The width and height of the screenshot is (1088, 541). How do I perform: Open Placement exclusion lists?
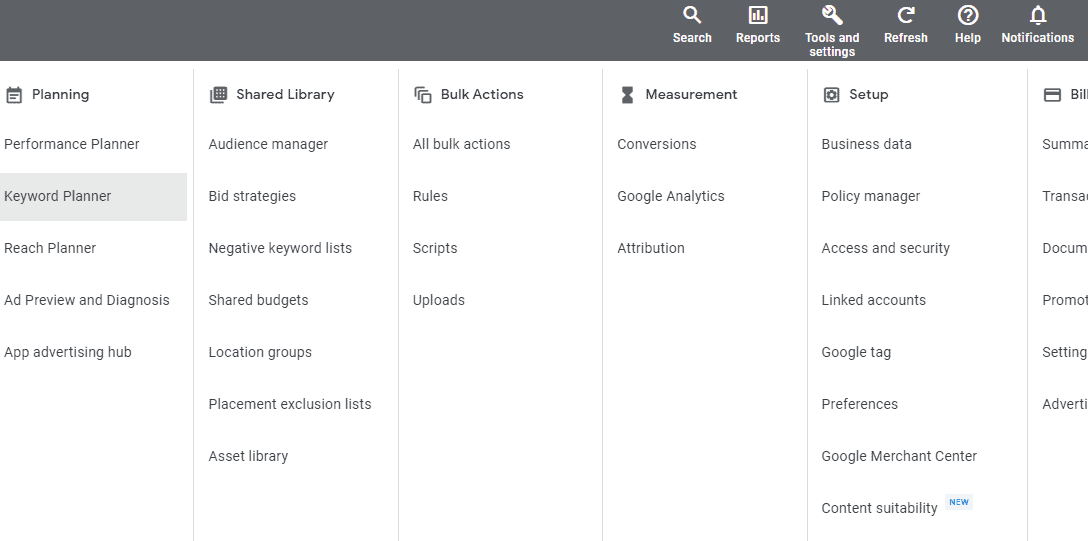click(290, 404)
